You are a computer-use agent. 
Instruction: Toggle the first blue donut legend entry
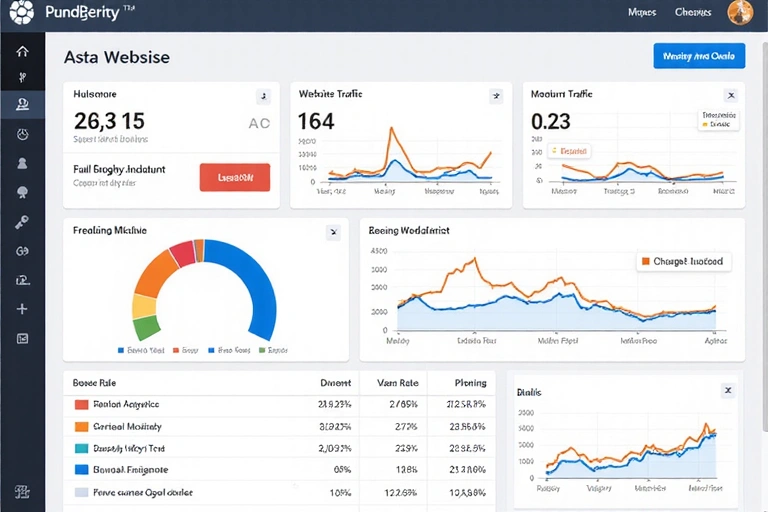click(x=141, y=350)
